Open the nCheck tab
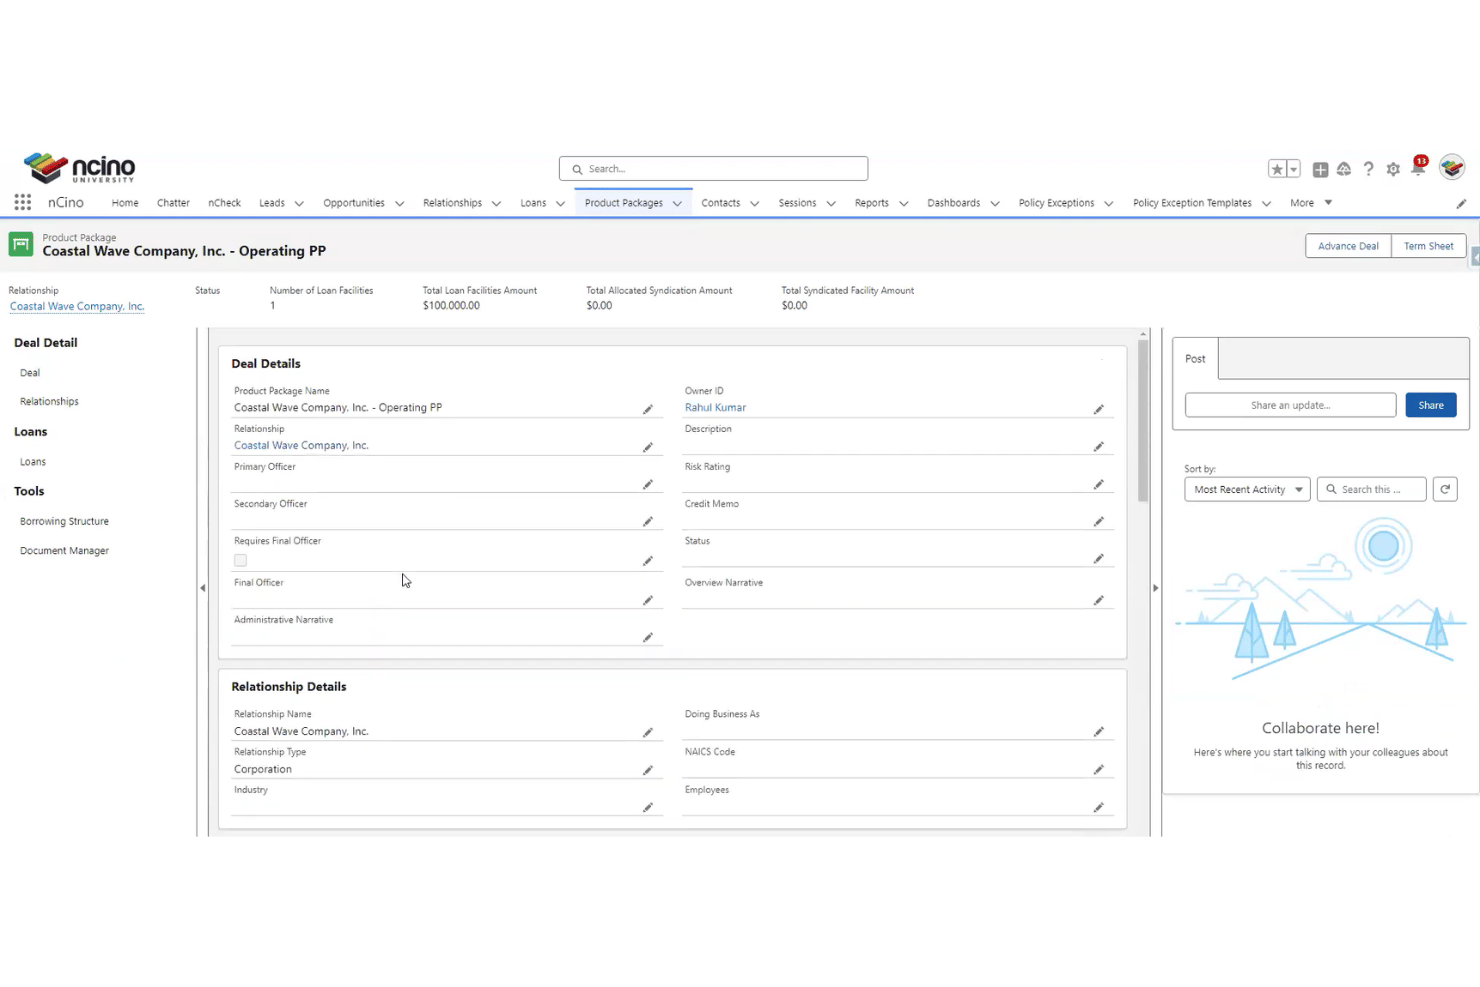 (224, 203)
